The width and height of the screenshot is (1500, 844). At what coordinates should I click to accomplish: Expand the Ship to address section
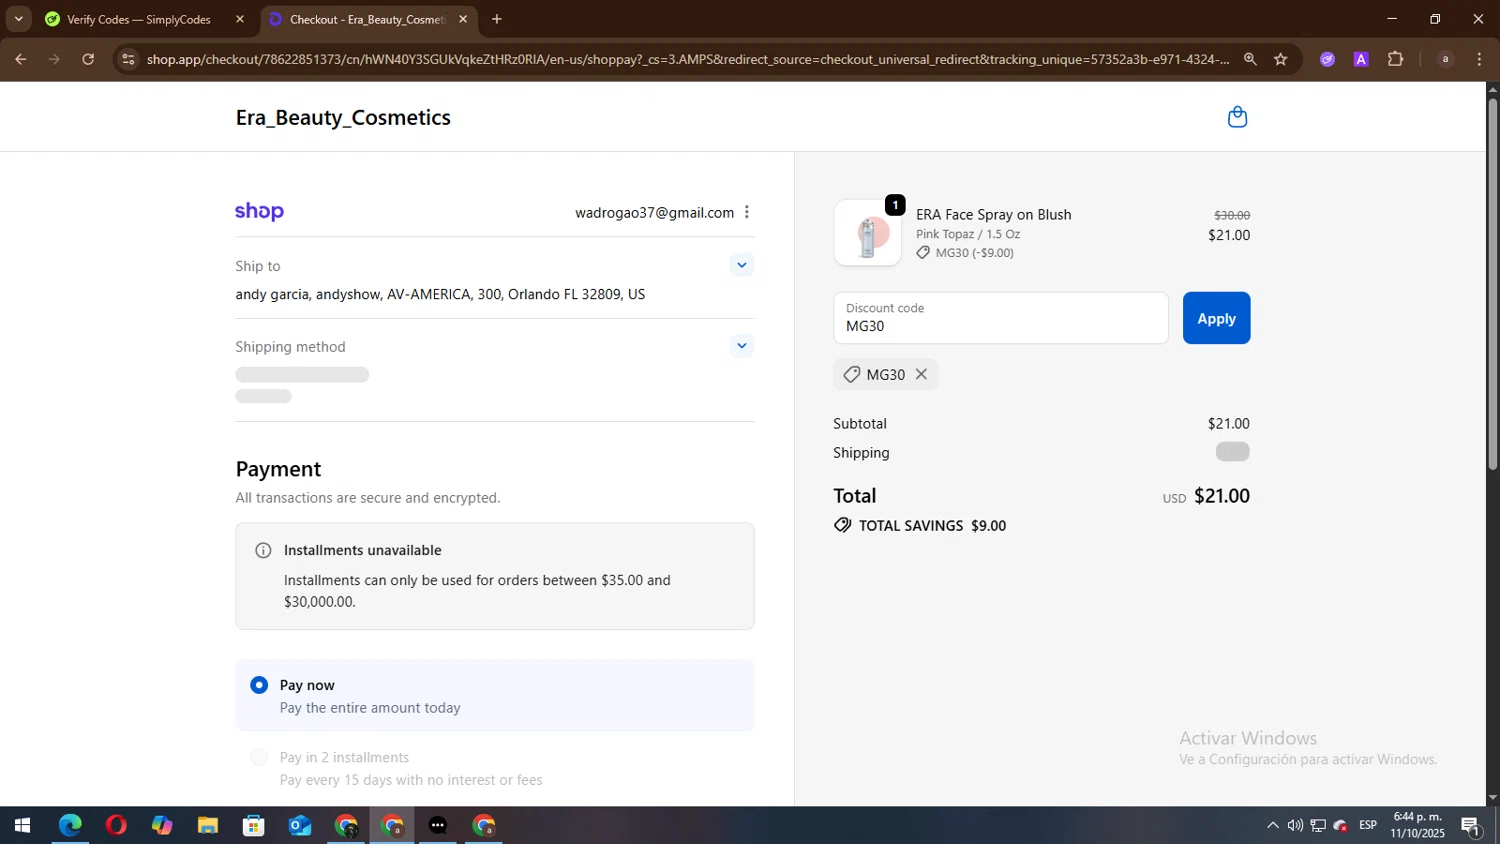[741, 265]
